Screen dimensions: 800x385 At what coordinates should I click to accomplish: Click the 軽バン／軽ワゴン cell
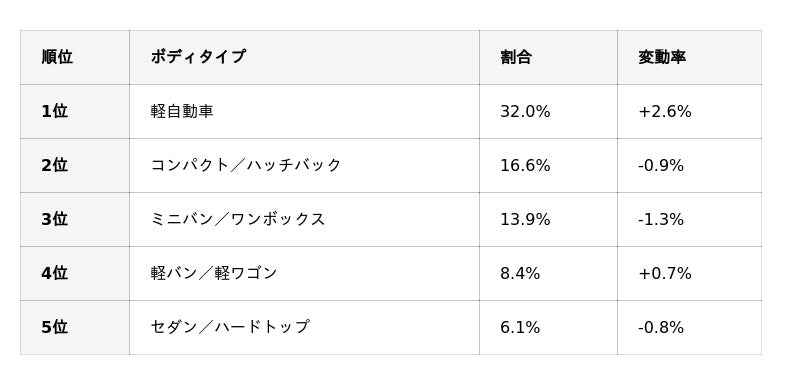pyautogui.click(x=304, y=273)
